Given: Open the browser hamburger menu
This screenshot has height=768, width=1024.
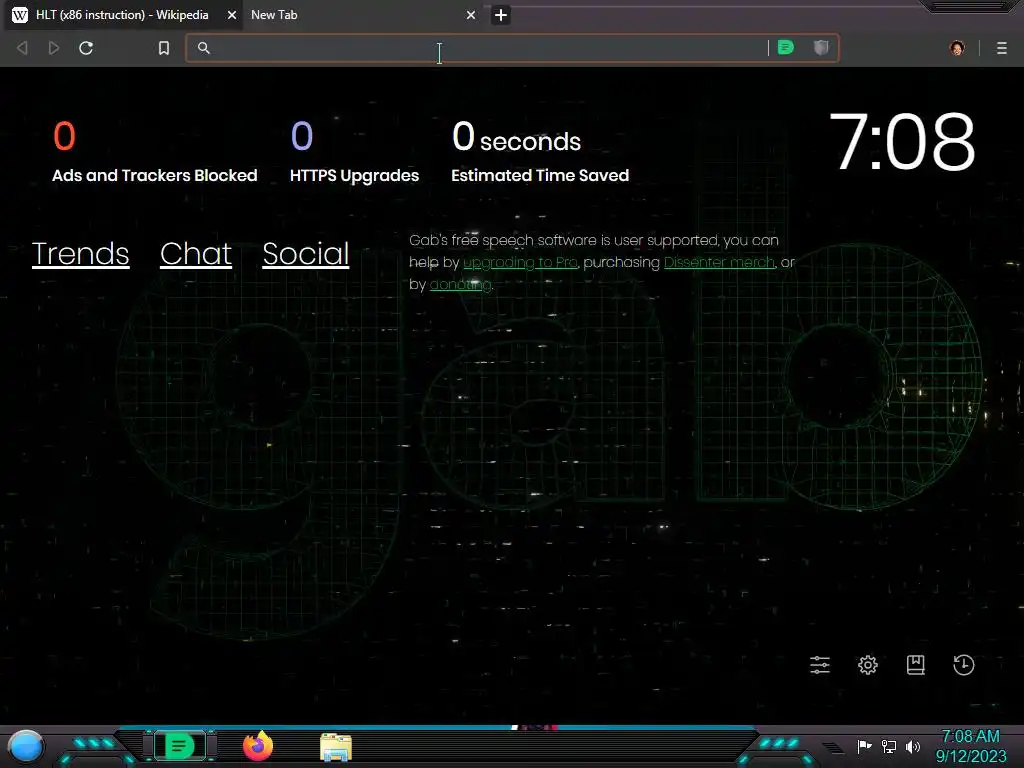Looking at the screenshot, I should [1002, 48].
